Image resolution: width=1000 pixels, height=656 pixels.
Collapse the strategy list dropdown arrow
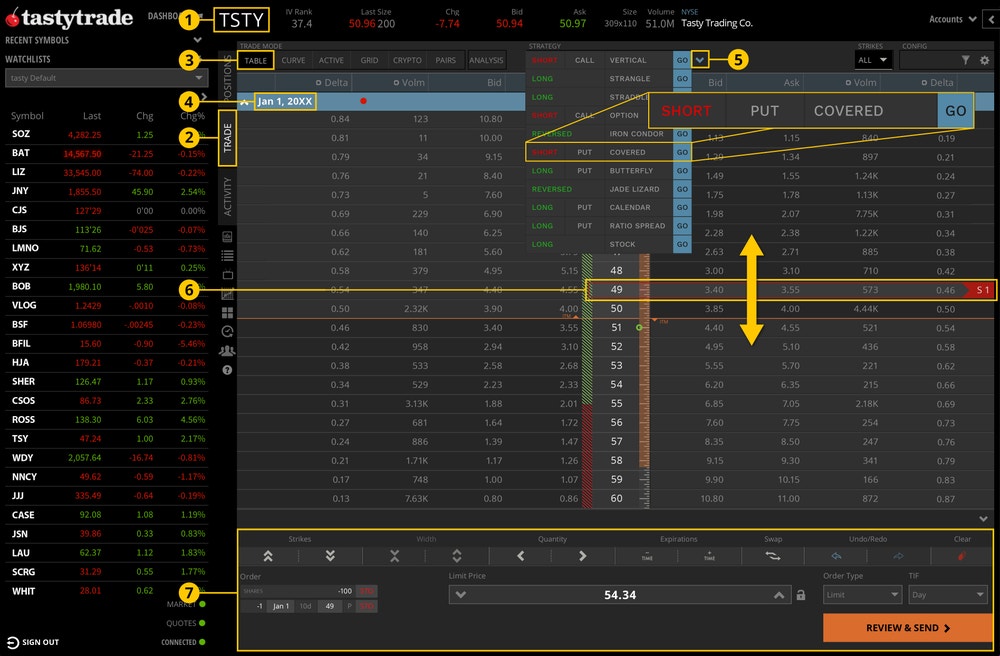(700, 60)
